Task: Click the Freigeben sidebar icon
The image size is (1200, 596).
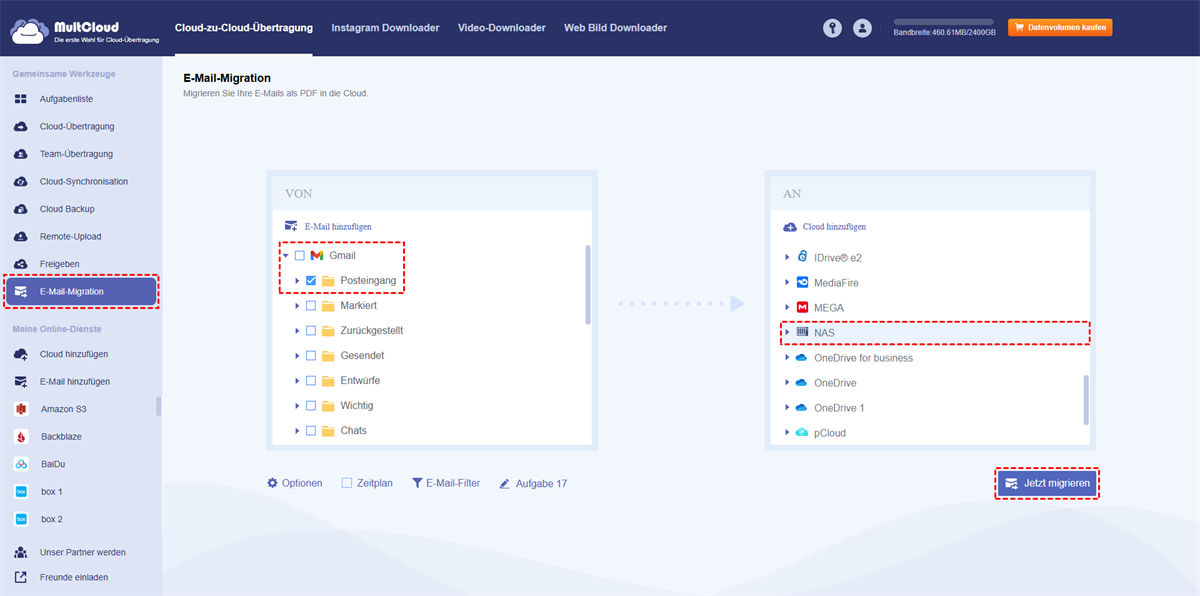Action: click(x=21, y=264)
